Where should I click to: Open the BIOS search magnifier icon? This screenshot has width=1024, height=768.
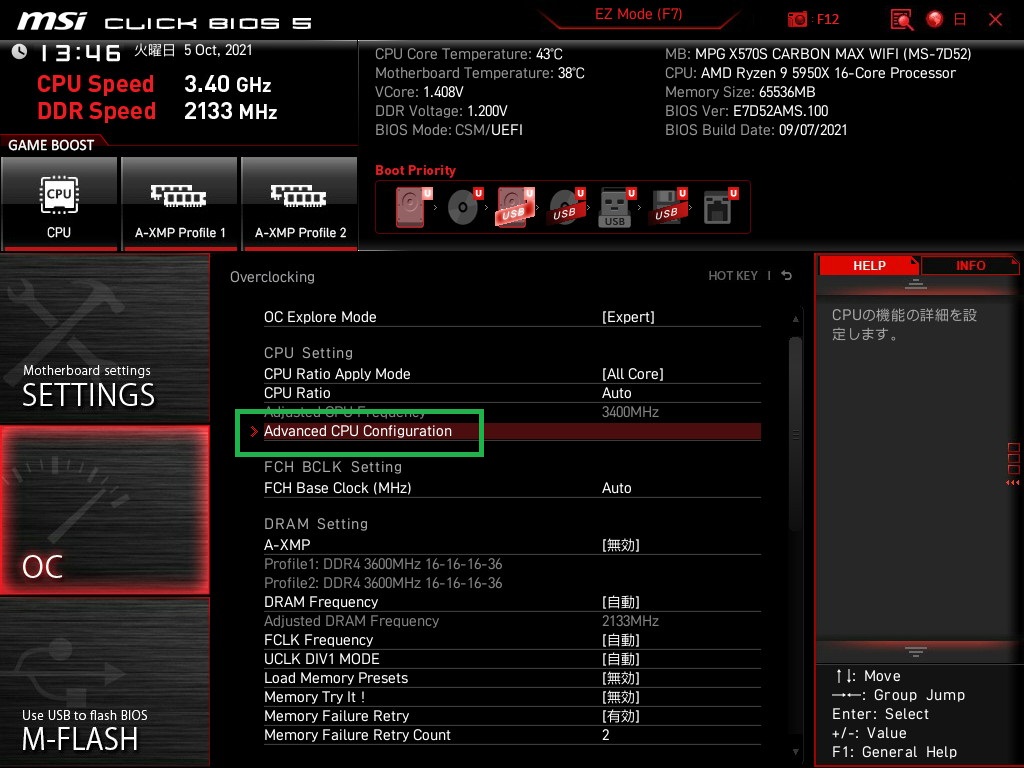tap(902, 19)
